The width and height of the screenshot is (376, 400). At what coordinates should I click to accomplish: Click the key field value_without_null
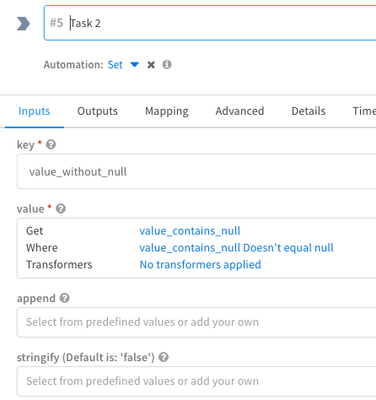pyautogui.click(x=197, y=171)
